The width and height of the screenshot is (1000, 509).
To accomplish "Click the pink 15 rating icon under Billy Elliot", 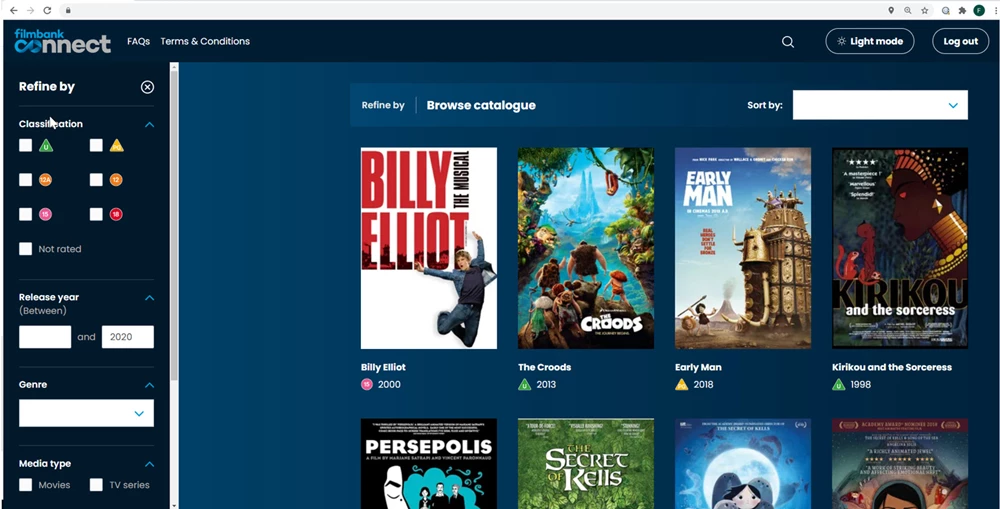I will click(367, 385).
